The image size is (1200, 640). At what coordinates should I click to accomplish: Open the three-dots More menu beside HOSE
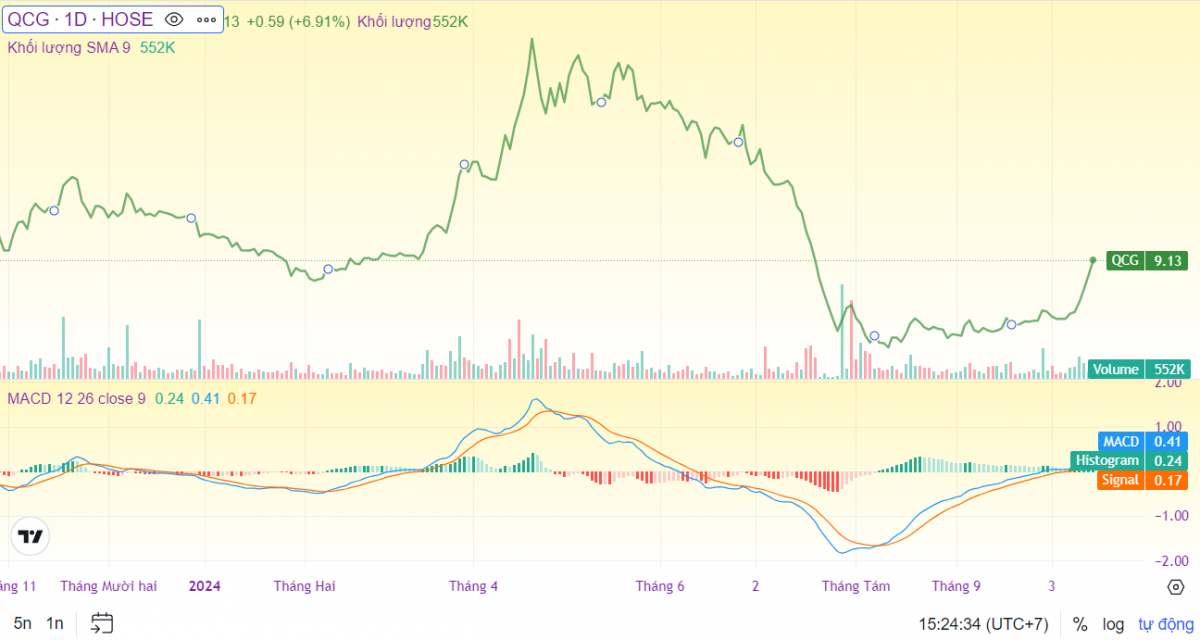(x=205, y=19)
